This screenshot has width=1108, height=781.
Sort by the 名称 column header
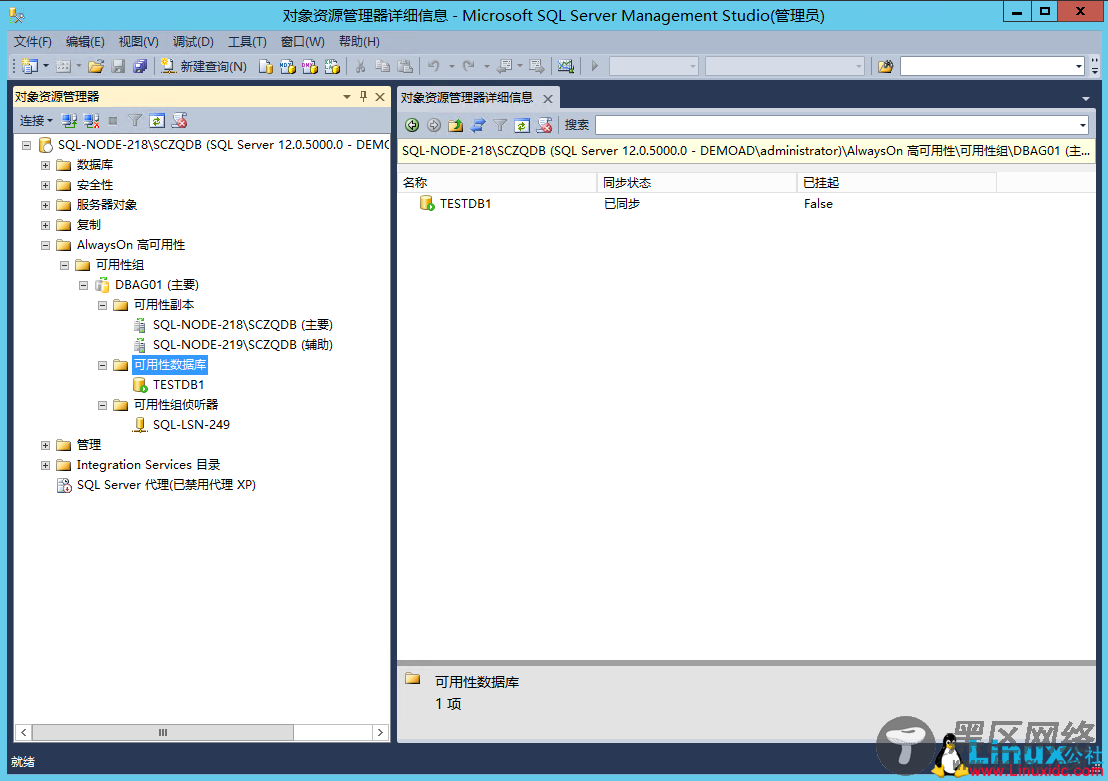point(497,182)
